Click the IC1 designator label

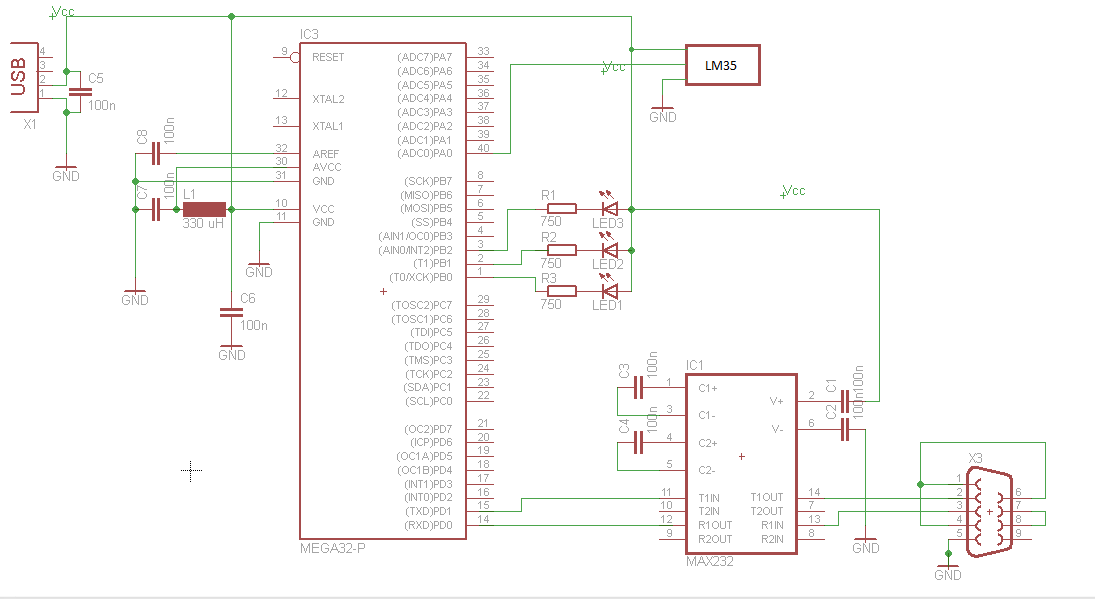click(x=695, y=365)
